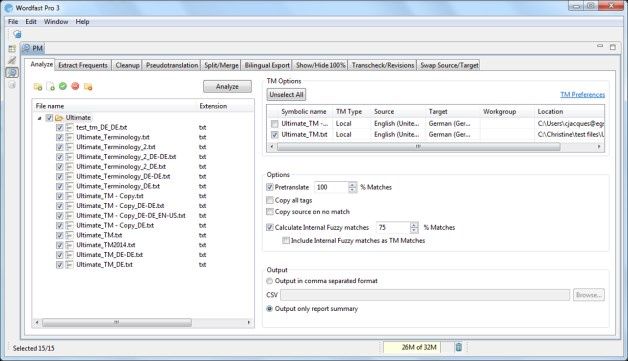
Task: Switch to the Cleanup tab
Action: [x=127, y=65]
